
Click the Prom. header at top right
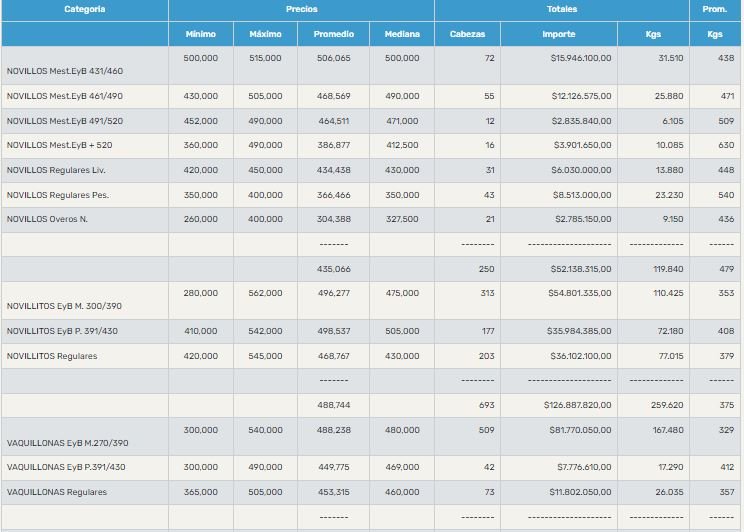click(x=715, y=10)
